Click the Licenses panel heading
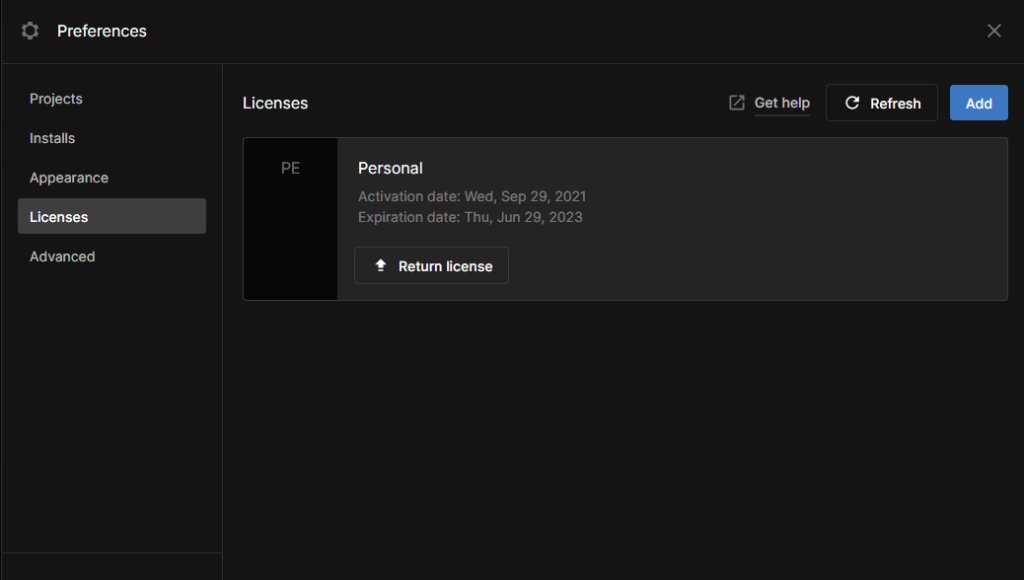The image size is (1024, 580). (275, 103)
